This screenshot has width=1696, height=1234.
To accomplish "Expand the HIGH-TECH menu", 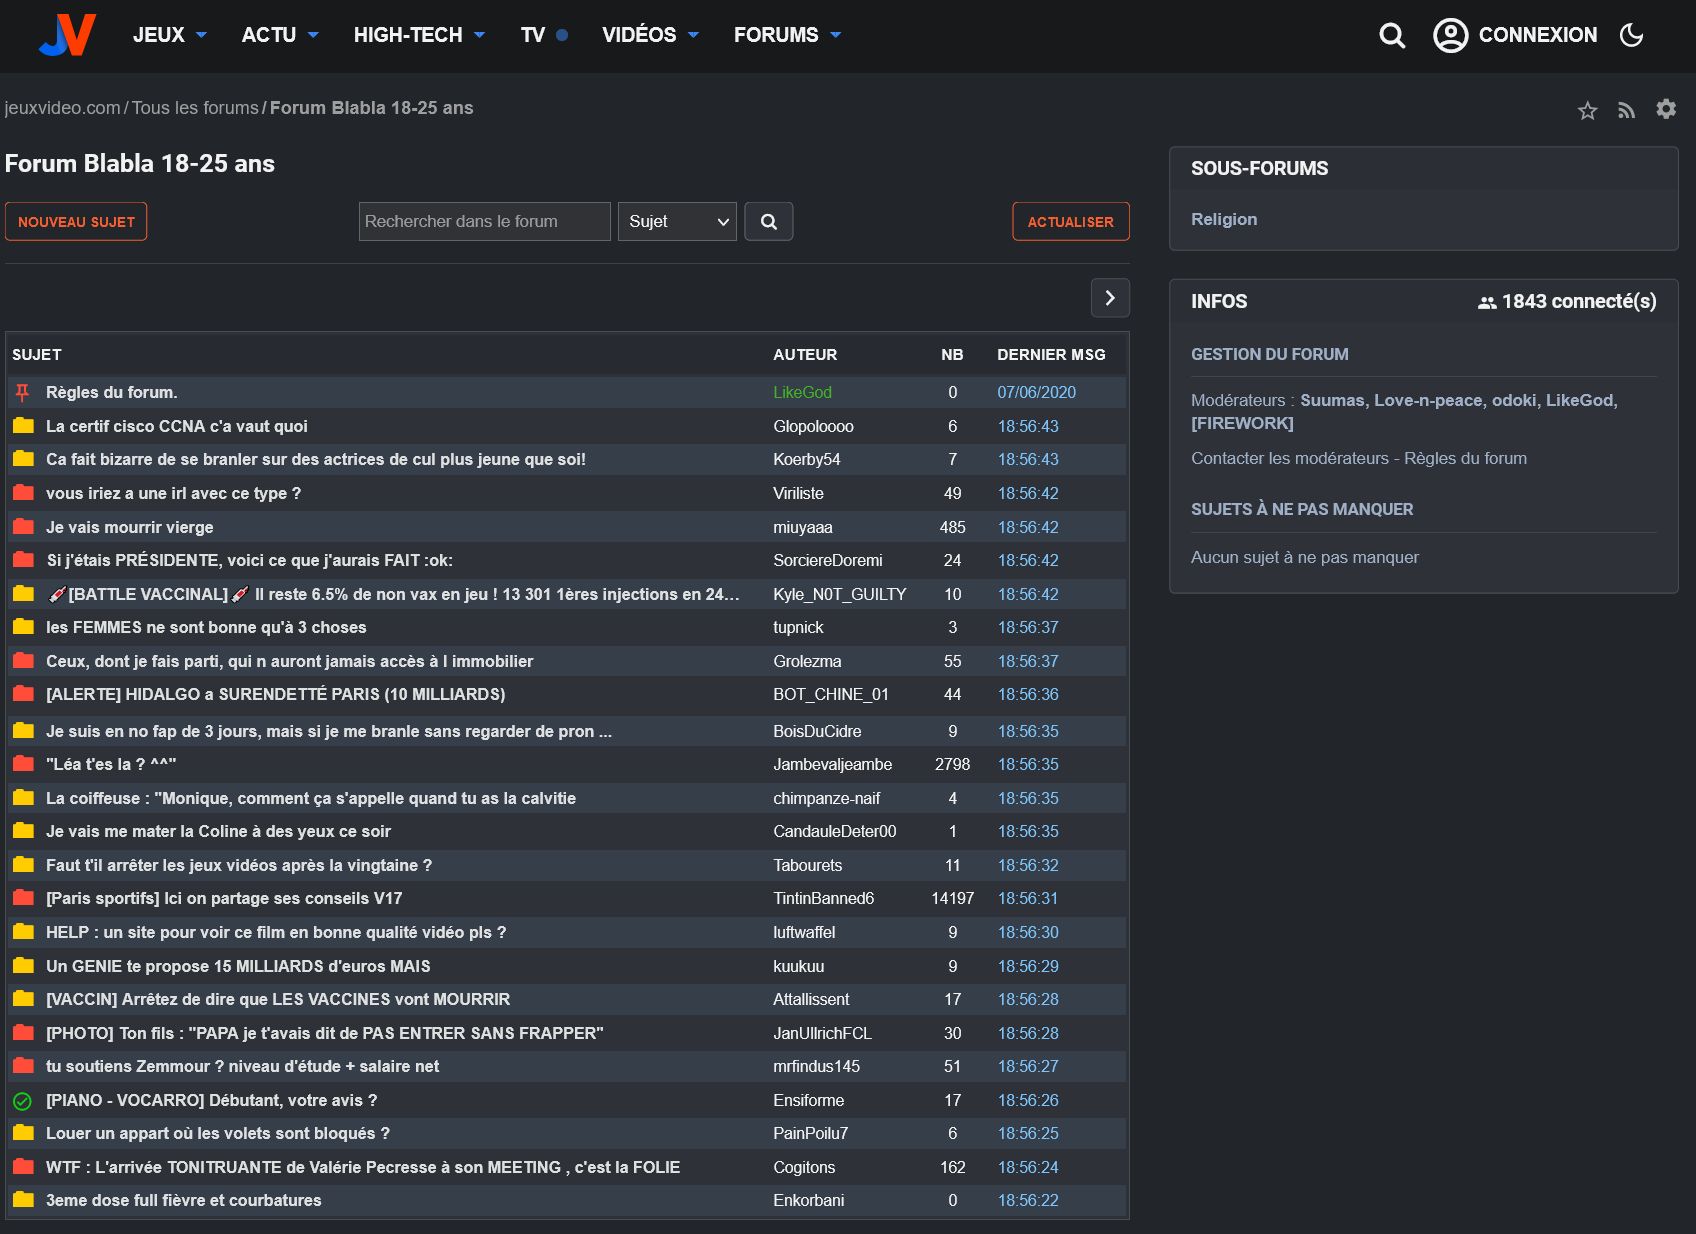I will pyautogui.click(x=419, y=35).
